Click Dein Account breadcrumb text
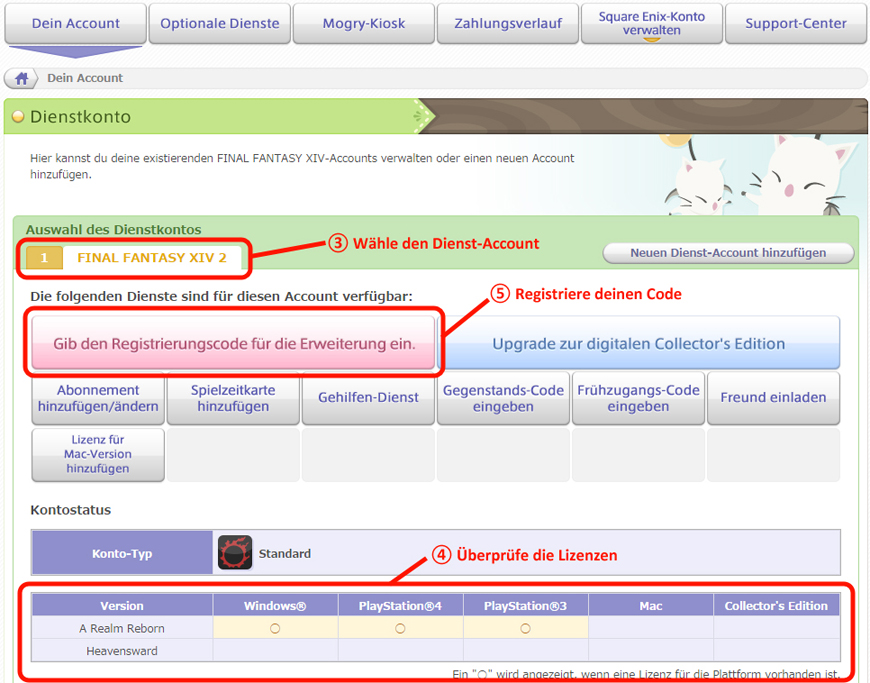 tap(85, 78)
